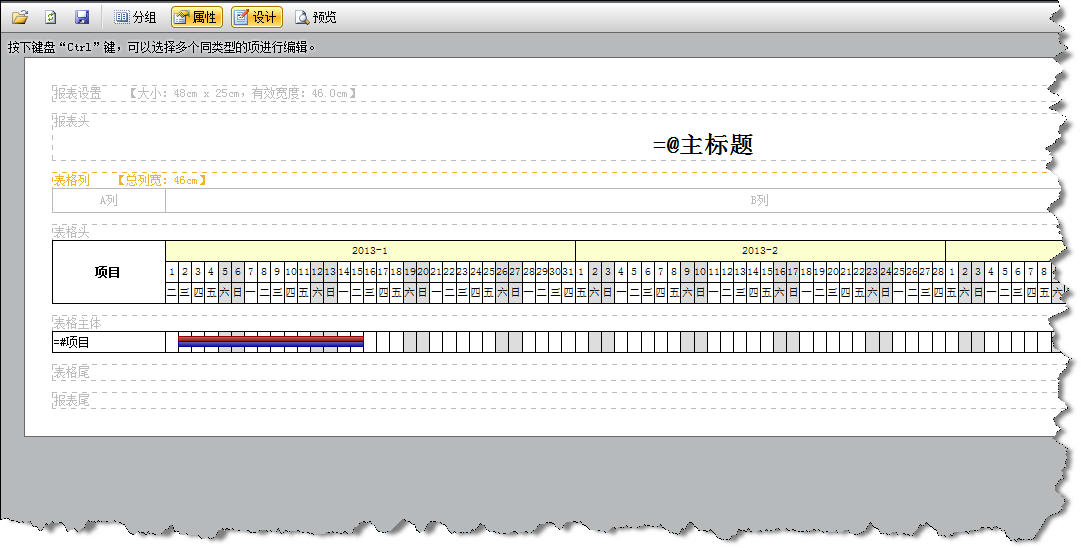1081x548 pixels.
Task: Click weekday cell below day 31 of 2013-1
Action: coord(568,293)
